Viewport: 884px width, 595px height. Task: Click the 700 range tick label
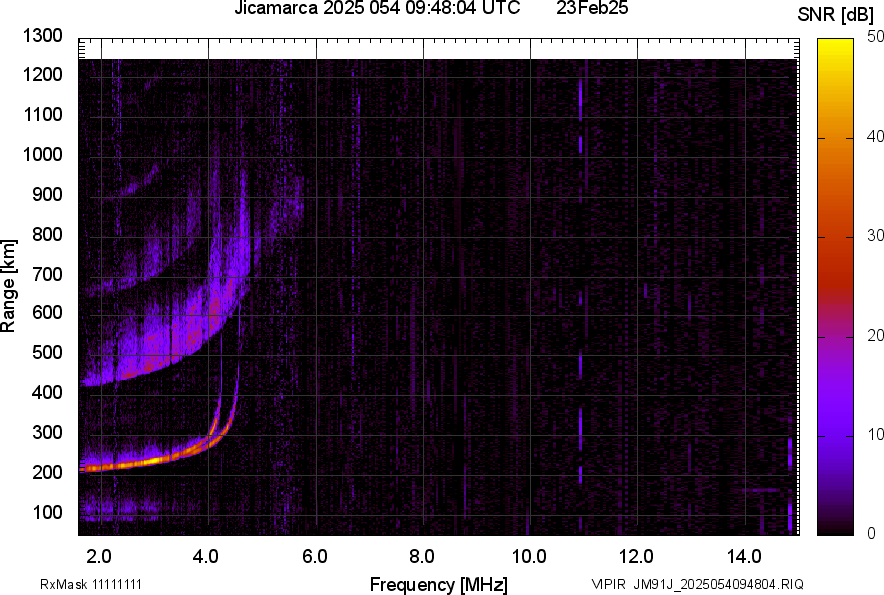[47, 274]
